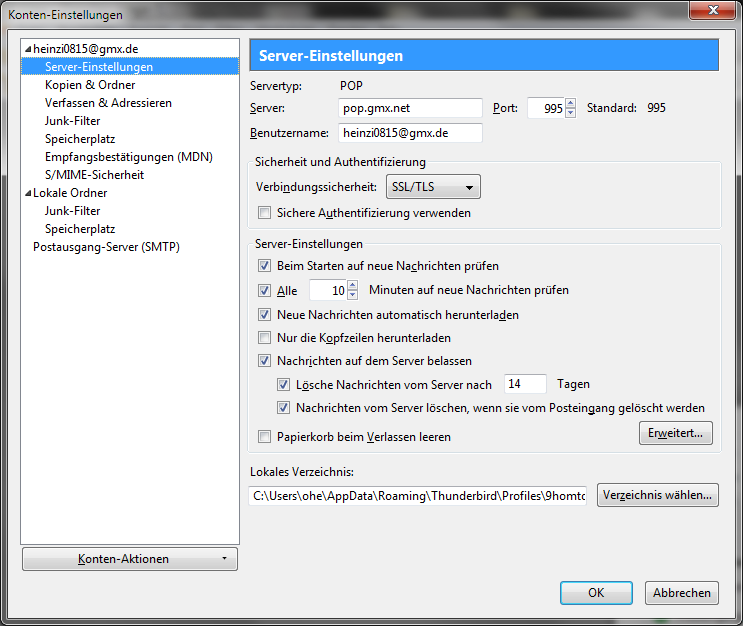Select the Lokale Ordner entry

(70, 193)
